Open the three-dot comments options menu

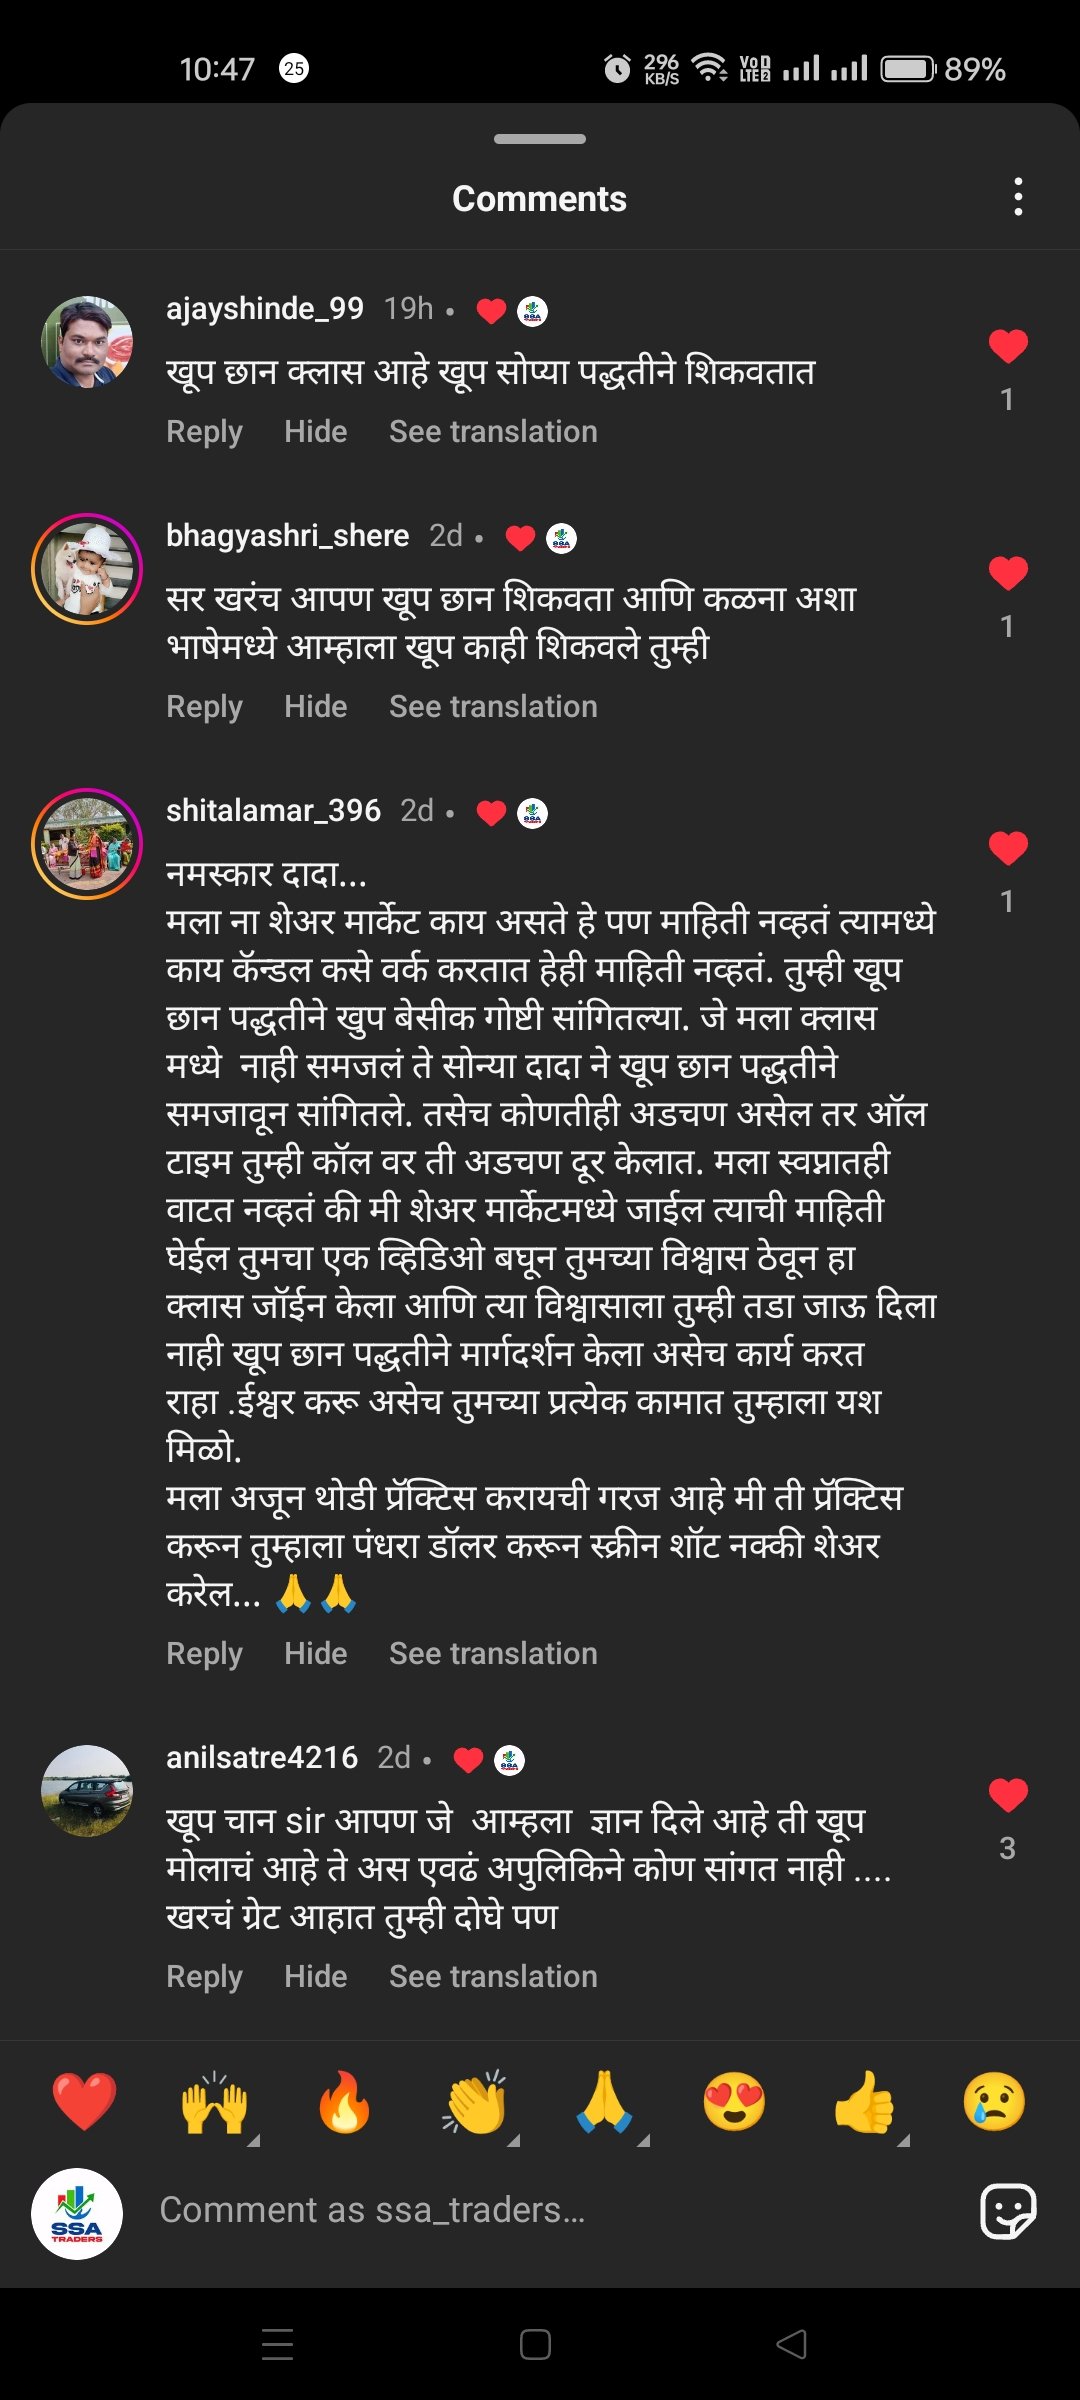tap(1018, 197)
